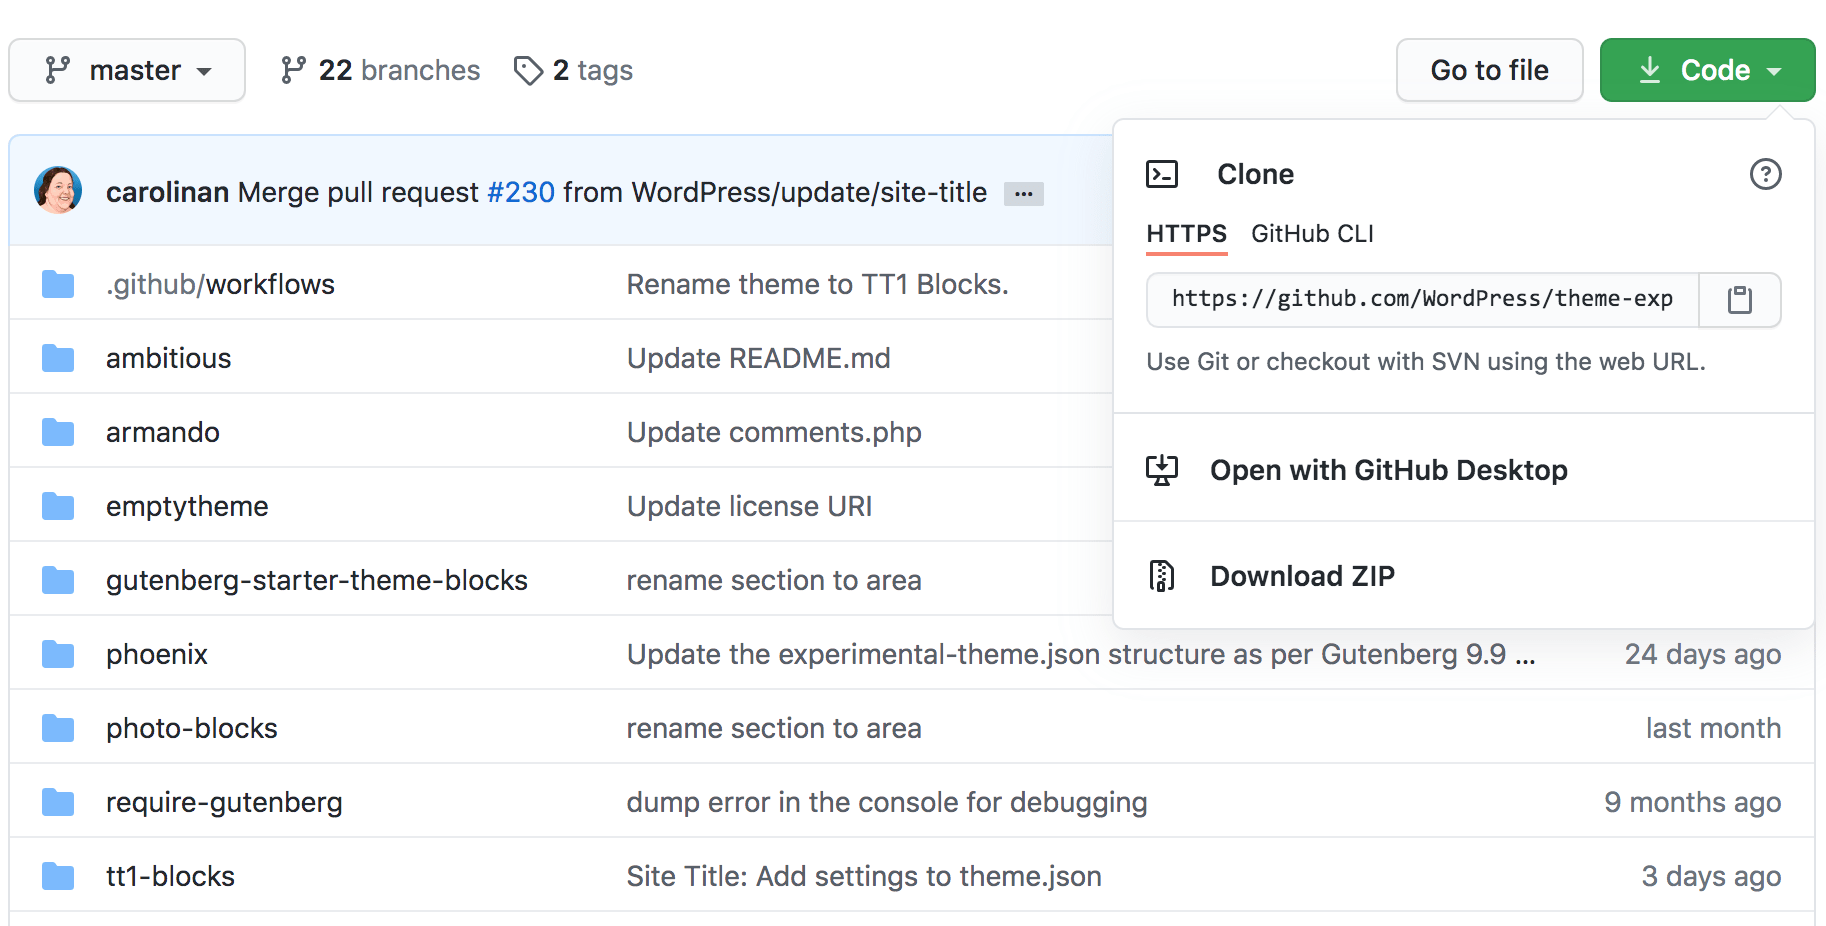This screenshot has height=926, width=1826.
Task: Click the tt1-blocks folder icon
Action: pyautogui.click(x=58, y=877)
